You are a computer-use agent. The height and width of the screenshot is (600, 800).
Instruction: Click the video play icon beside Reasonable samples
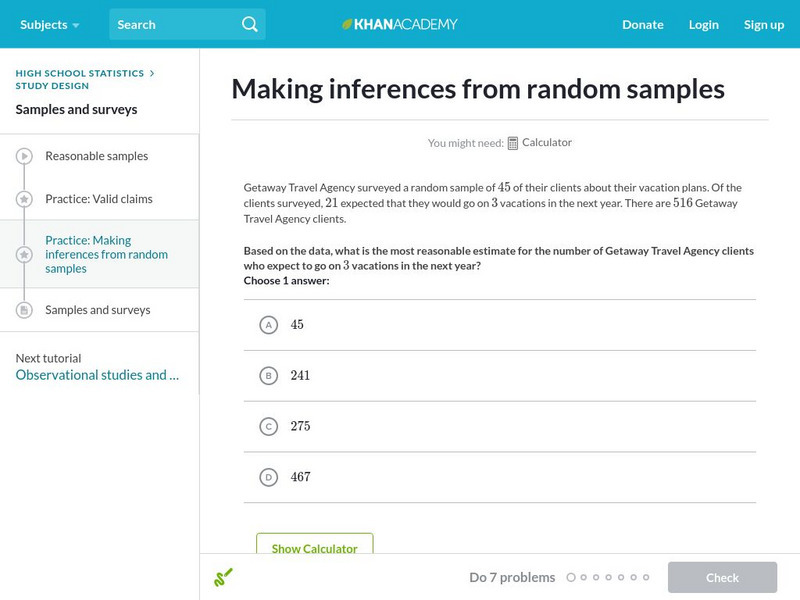point(24,156)
